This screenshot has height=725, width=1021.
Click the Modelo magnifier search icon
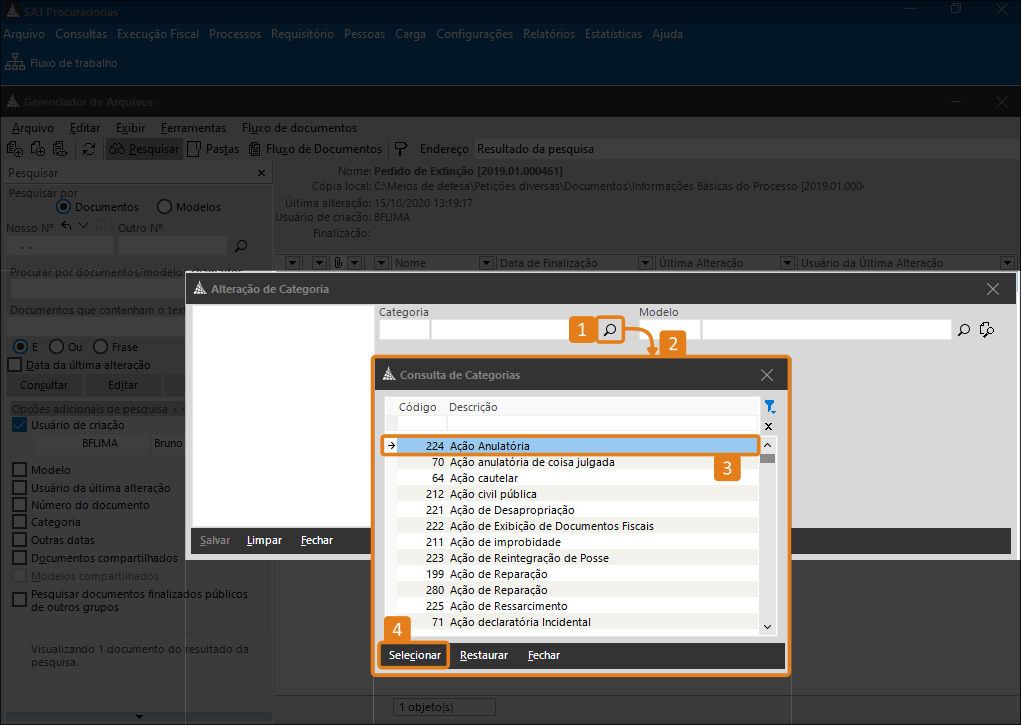(964, 329)
